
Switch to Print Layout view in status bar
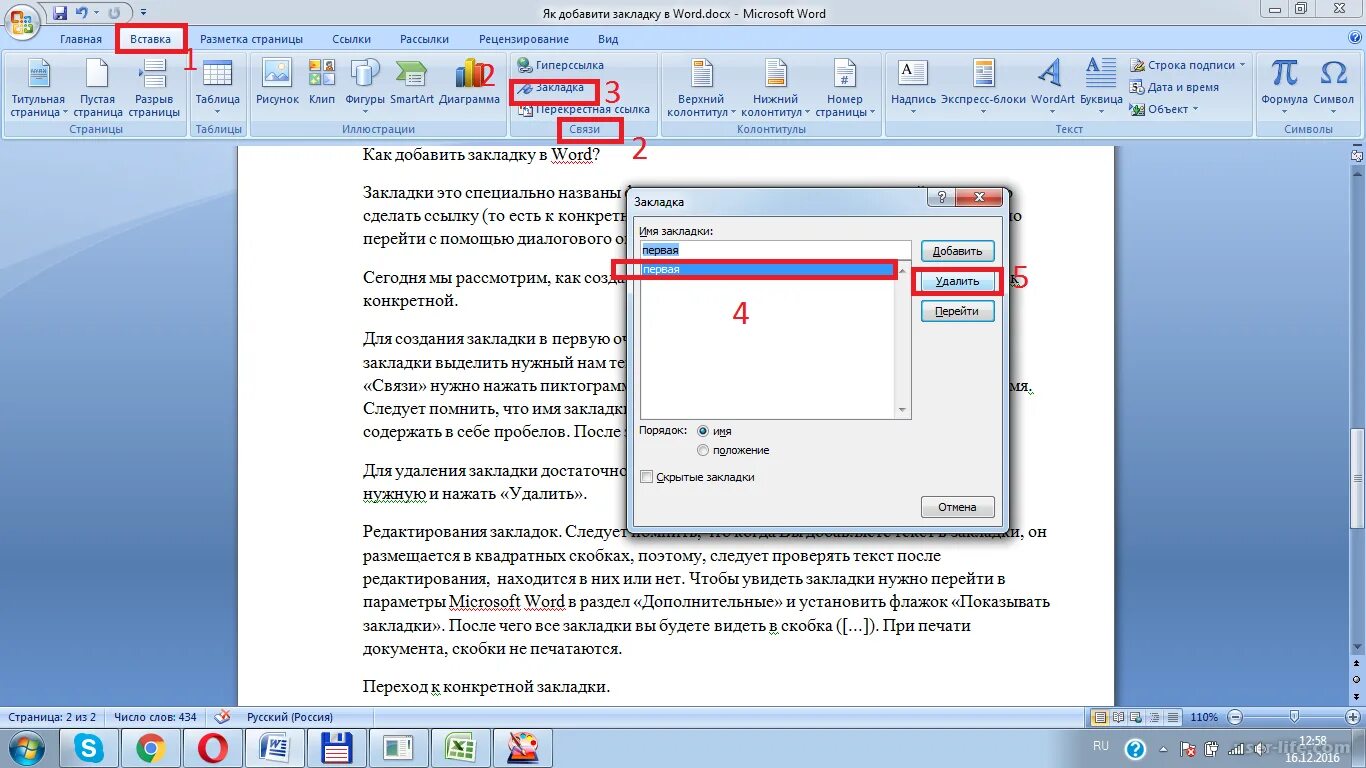[1100, 717]
